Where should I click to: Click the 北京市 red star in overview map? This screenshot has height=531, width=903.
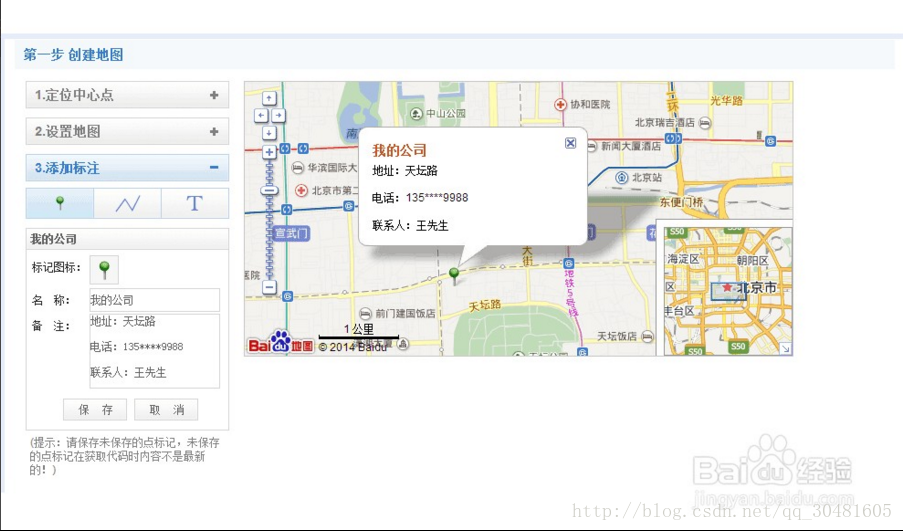click(x=727, y=287)
